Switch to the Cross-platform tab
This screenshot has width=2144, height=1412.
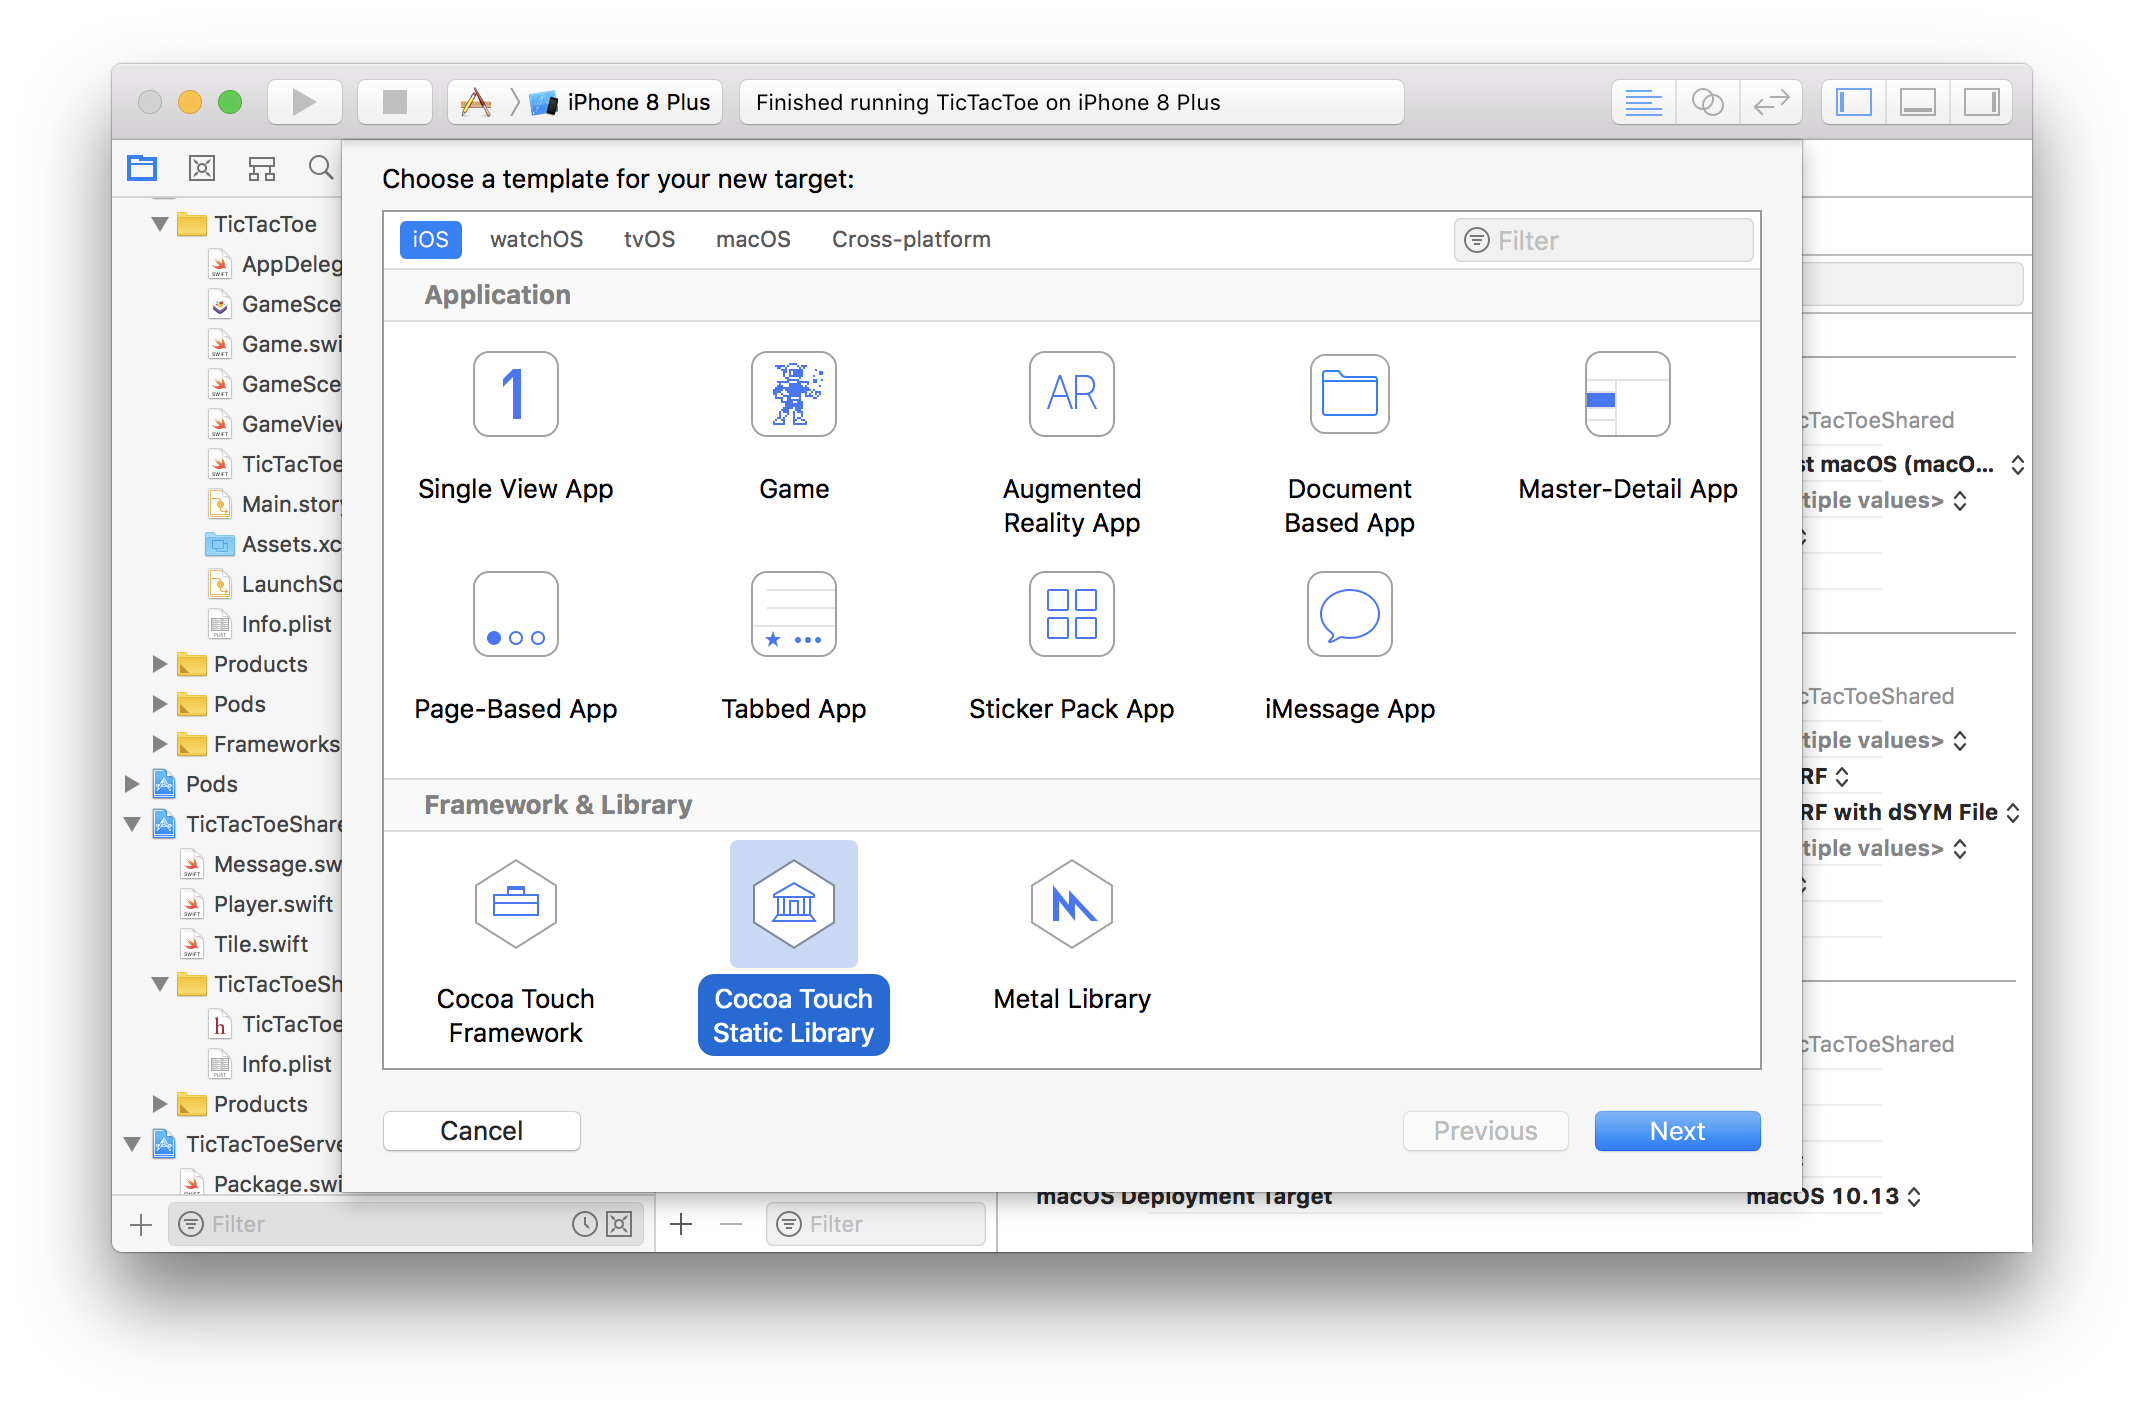(910, 240)
